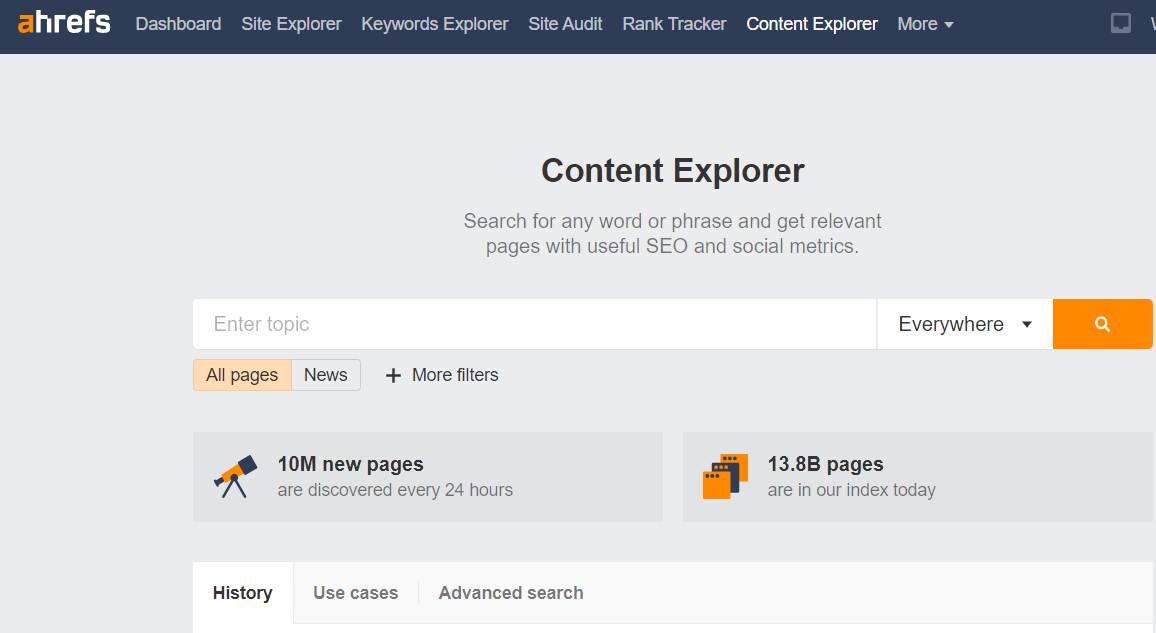
Task: Open the Dashboard menu item
Action: coord(178,24)
